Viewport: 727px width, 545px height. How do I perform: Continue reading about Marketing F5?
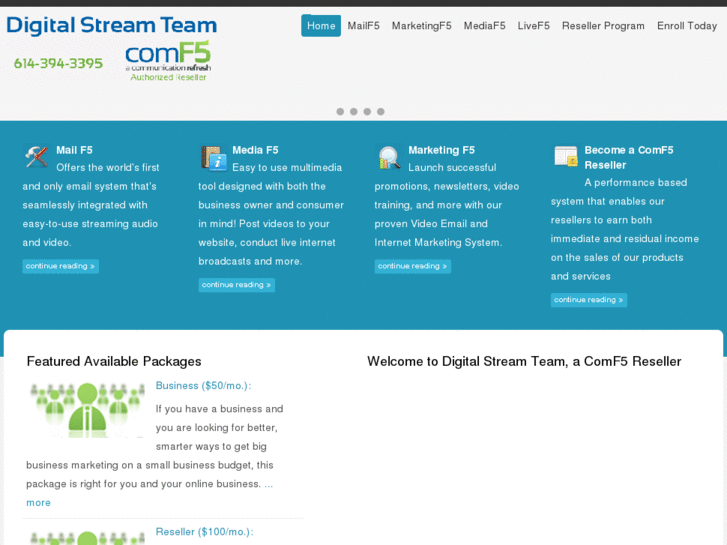(x=413, y=266)
